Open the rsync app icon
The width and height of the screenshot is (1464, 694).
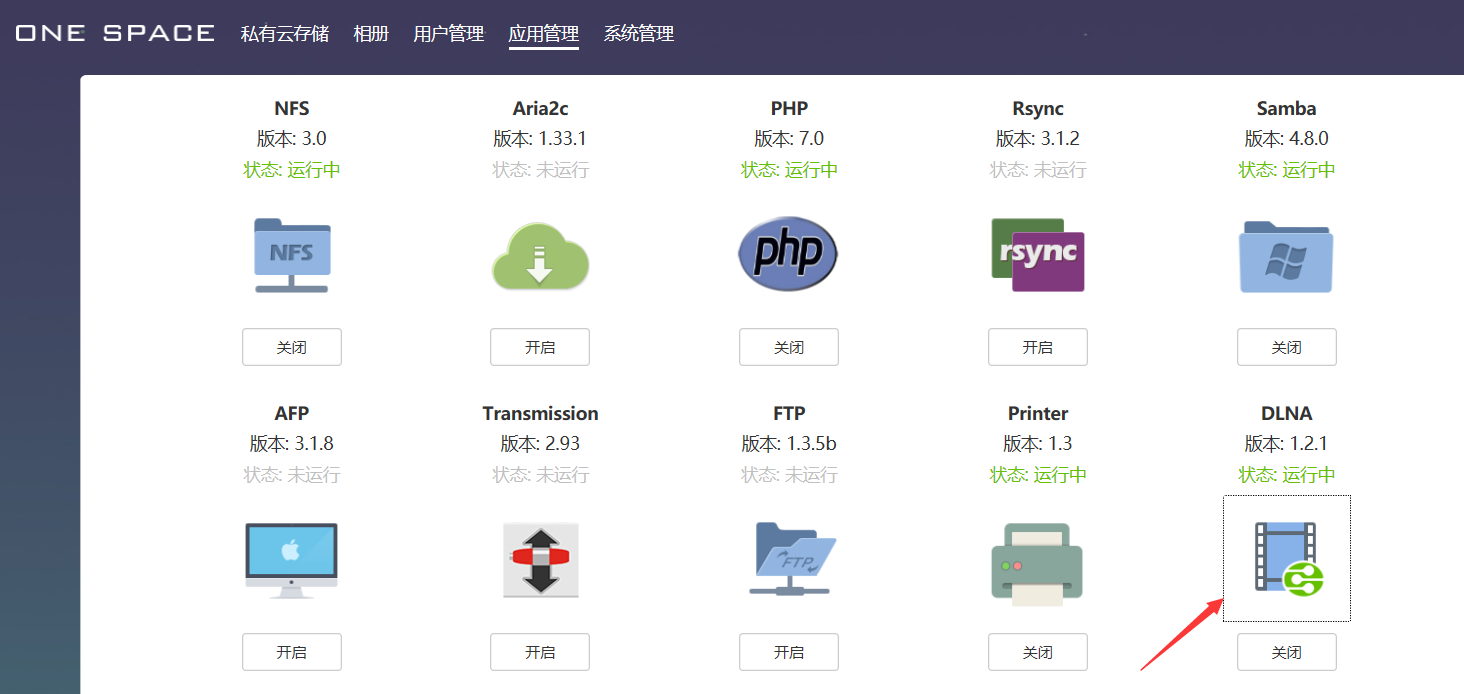(x=1037, y=255)
